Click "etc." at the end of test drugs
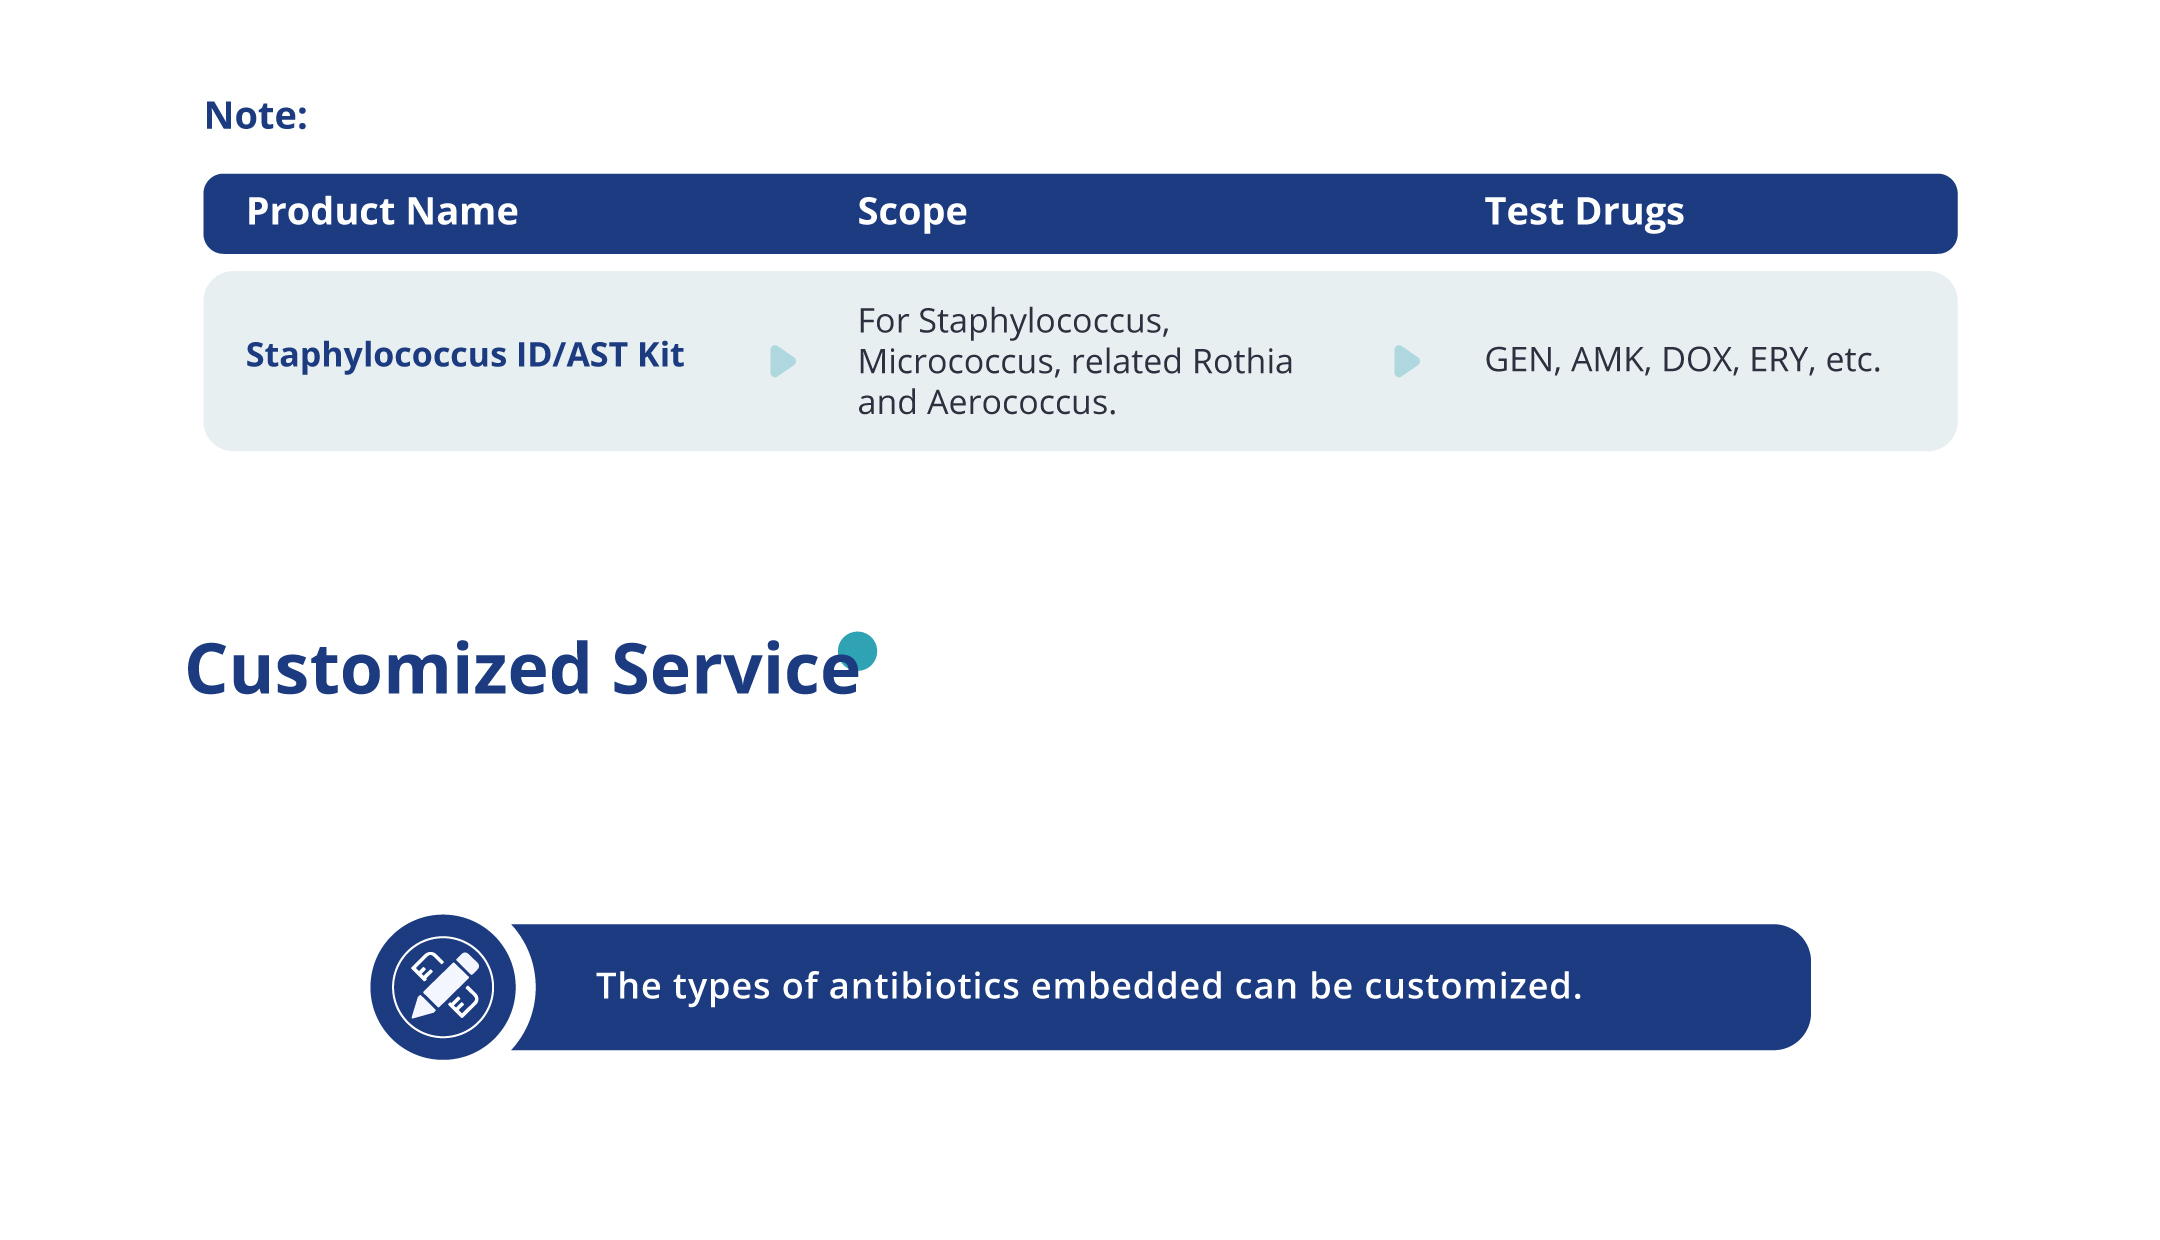Screen dimensions: 2160x1240 [x=1853, y=360]
